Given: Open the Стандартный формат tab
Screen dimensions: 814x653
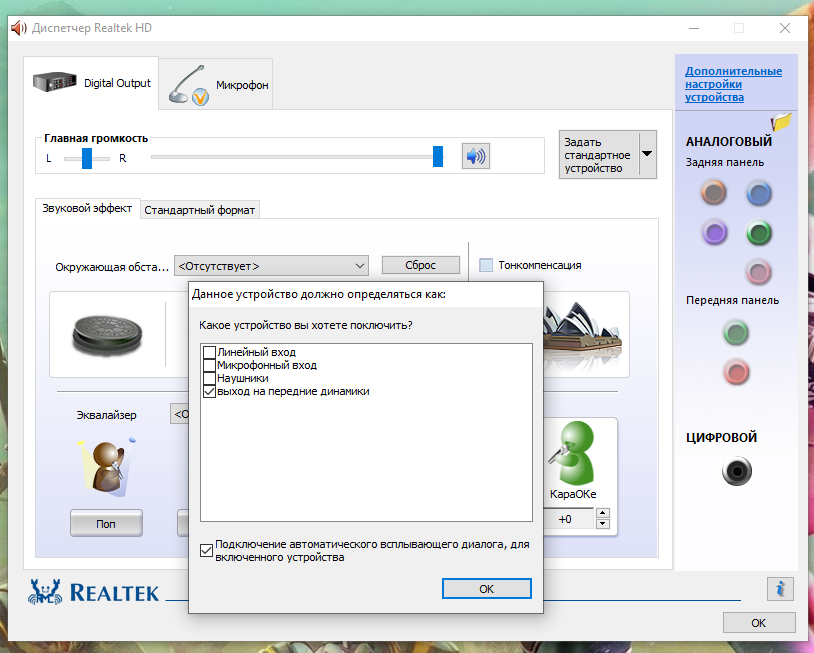Looking at the screenshot, I should pyautogui.click(x=200, y=210).
